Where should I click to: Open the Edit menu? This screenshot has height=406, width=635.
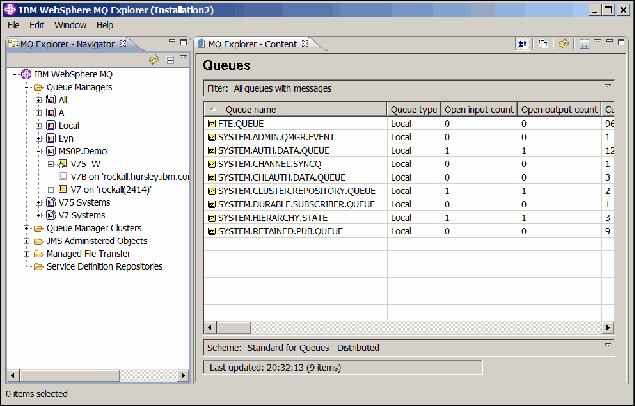point(36,25)
